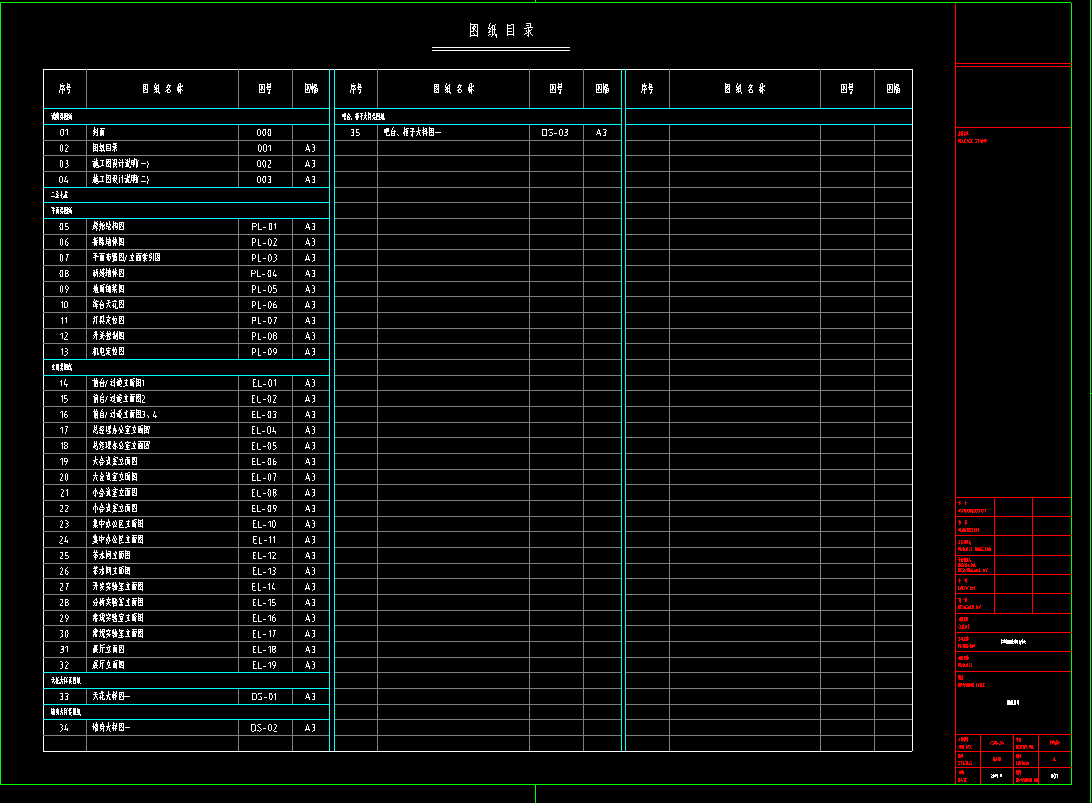
Task: Click the 图纸目录 drawing title text
Action: pos(501,31)
